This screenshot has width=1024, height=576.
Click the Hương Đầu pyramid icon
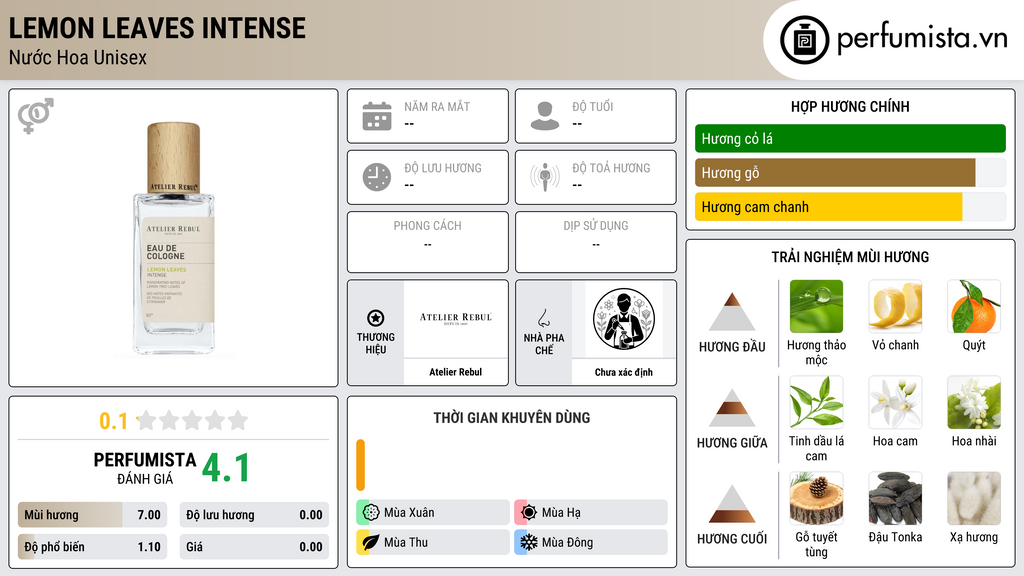732,312
